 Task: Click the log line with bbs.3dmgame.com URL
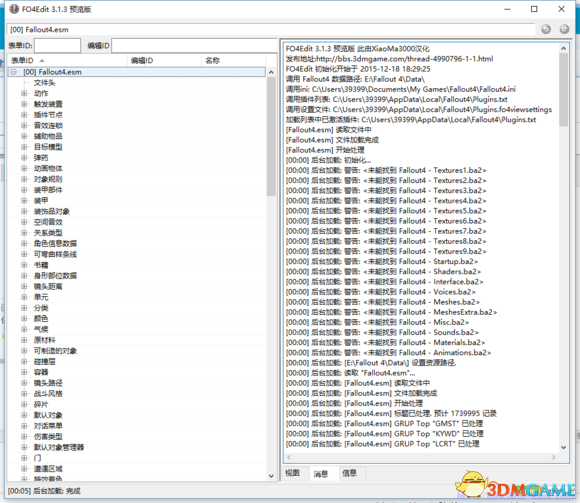tap(389, 58)
